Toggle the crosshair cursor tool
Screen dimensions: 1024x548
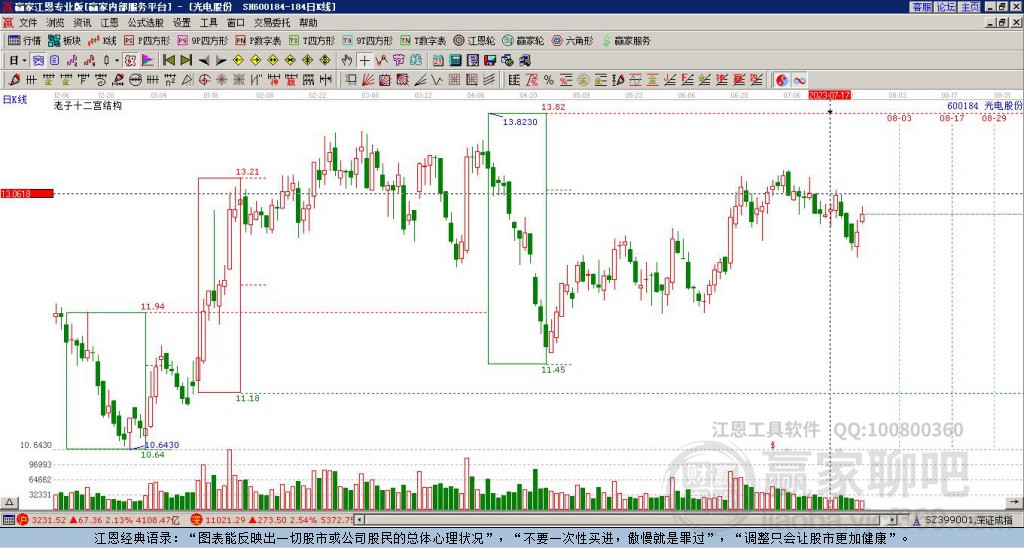pyautogui.click(x=364, y=60)
